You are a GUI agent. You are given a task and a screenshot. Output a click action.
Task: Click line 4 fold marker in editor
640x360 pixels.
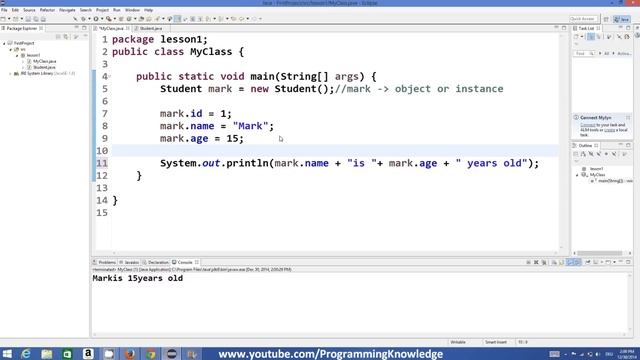click(109, 76)
